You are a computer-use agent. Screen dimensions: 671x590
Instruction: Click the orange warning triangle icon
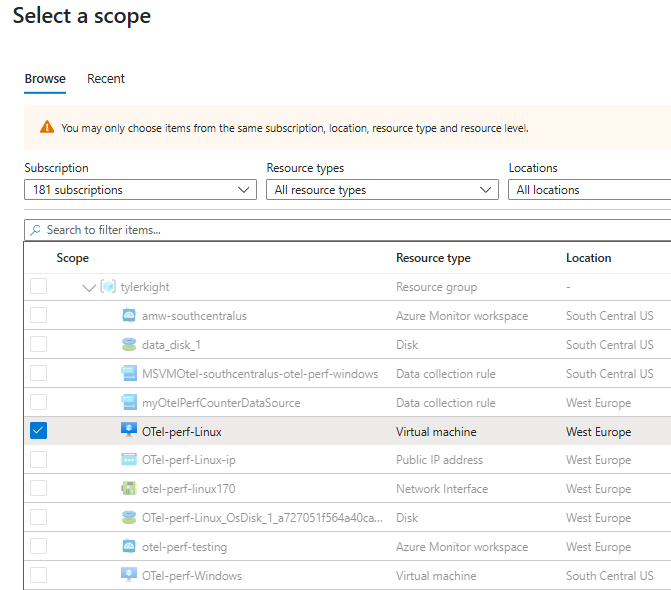(x=47, y=127)
